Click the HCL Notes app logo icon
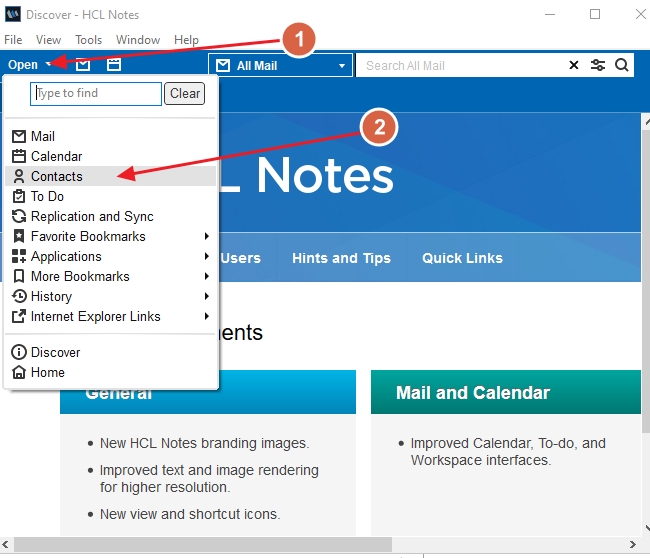Screen dimensions: 650x558 coord(13,14)
